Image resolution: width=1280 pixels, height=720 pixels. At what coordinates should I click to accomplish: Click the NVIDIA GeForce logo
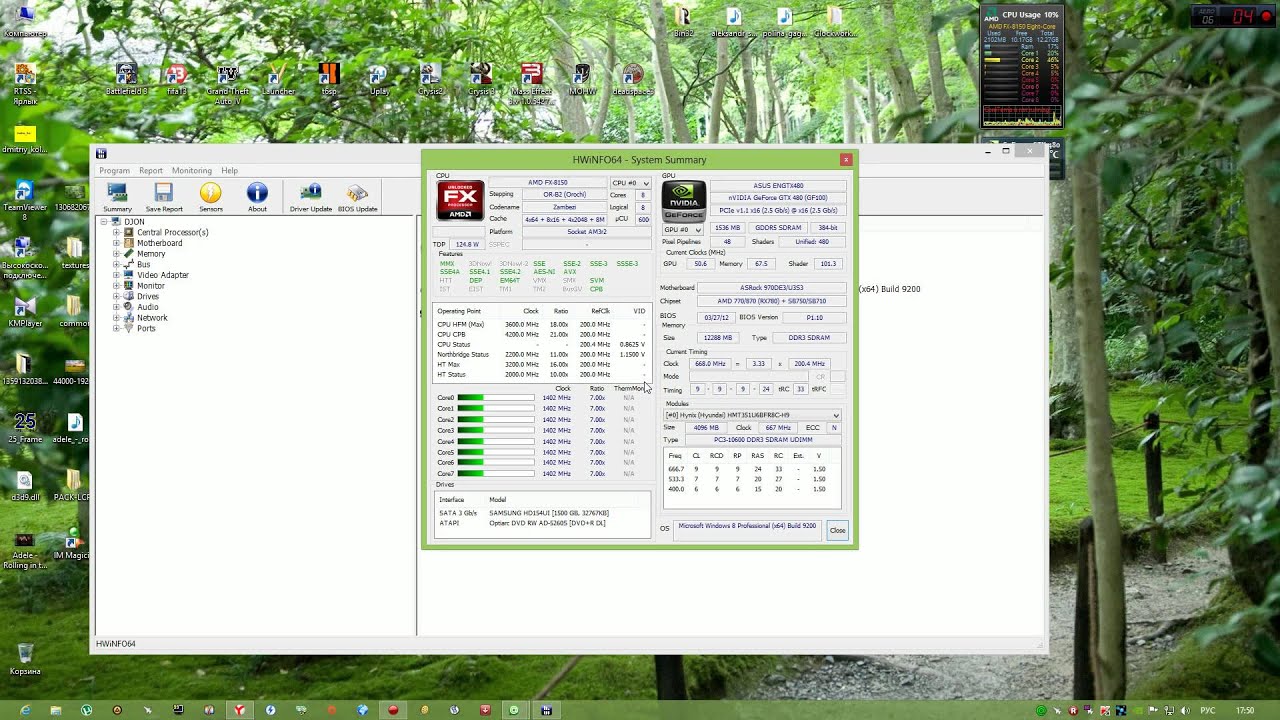point(684,201)
